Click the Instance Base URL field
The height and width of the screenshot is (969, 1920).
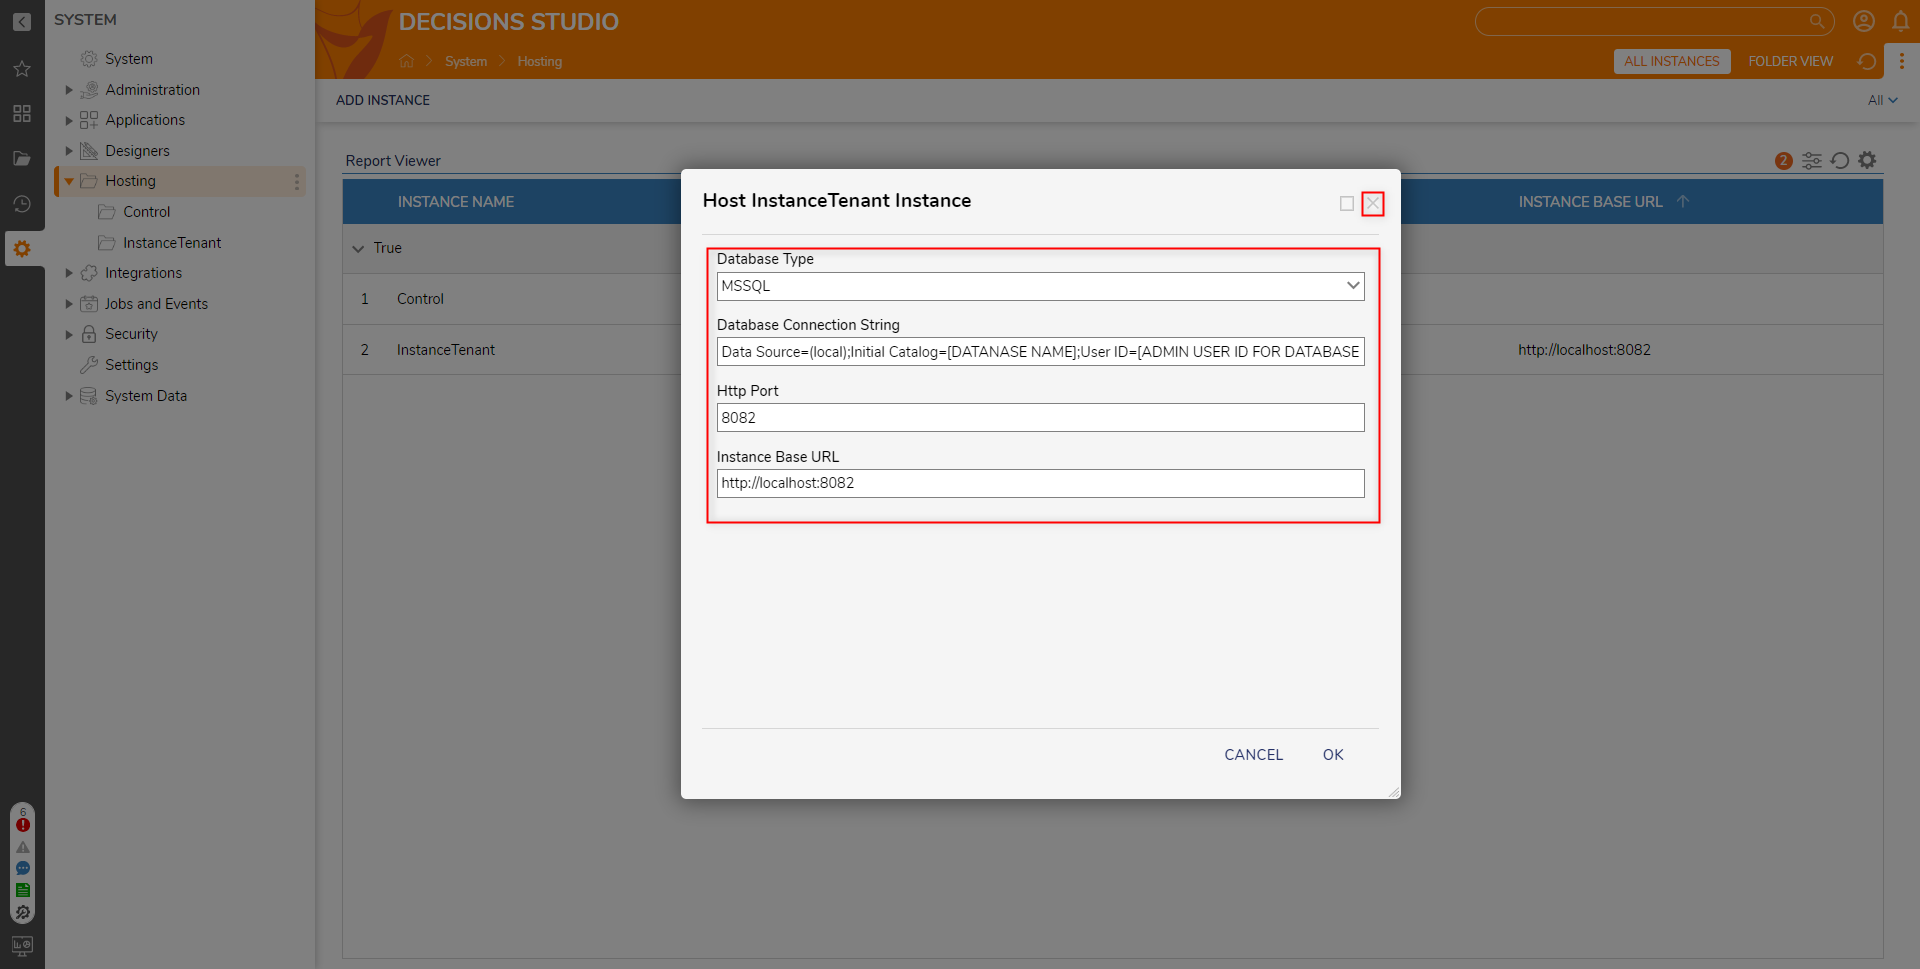click(1040, 483)
